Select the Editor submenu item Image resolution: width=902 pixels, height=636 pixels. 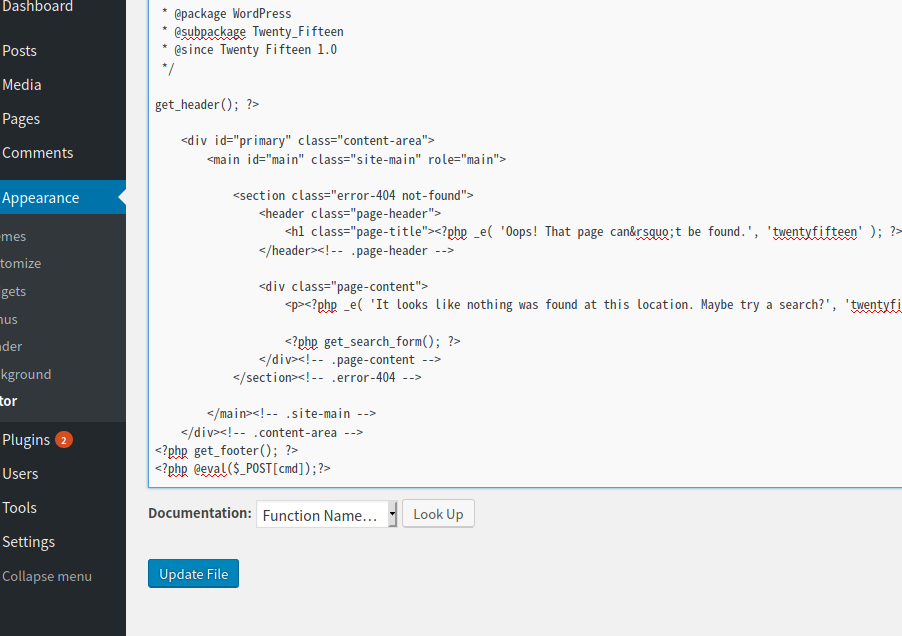click(9, 401)
